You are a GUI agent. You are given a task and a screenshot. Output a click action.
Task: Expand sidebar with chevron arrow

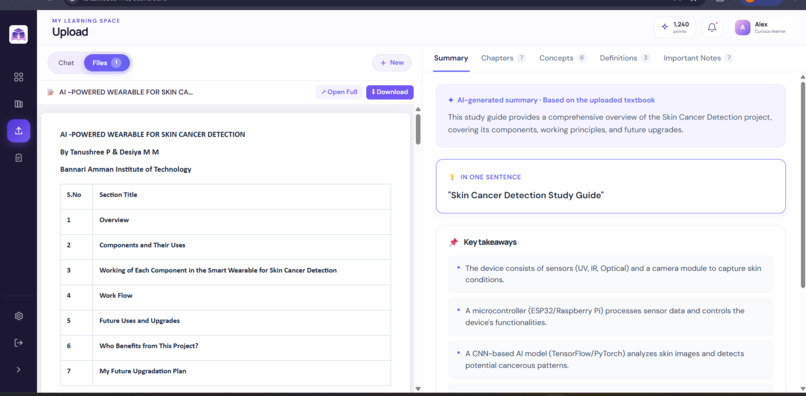coord(19,369)
